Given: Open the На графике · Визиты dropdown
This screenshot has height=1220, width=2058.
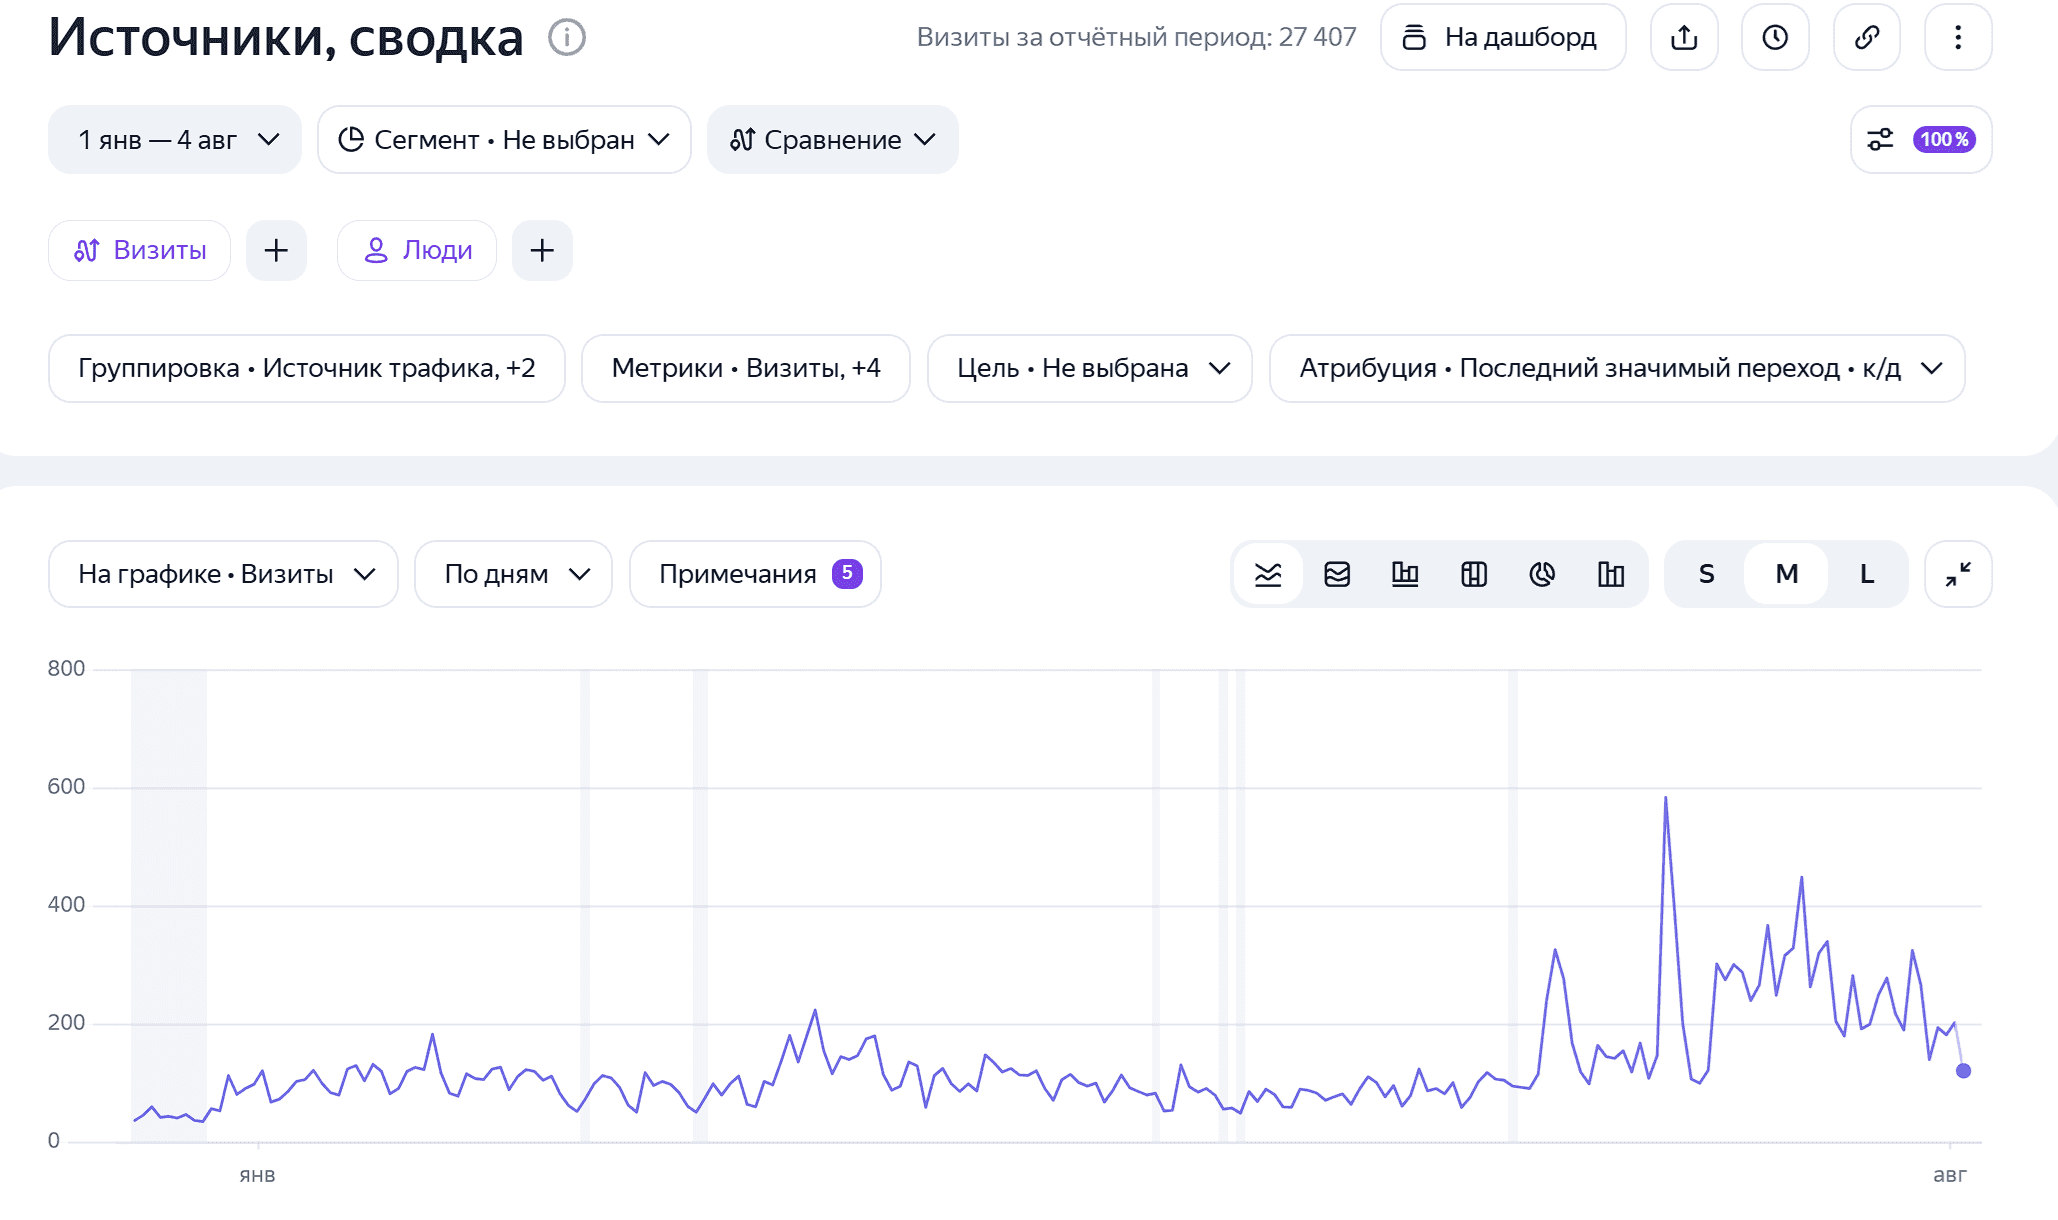Looking at the screenshot, I should tap(223, 574).
